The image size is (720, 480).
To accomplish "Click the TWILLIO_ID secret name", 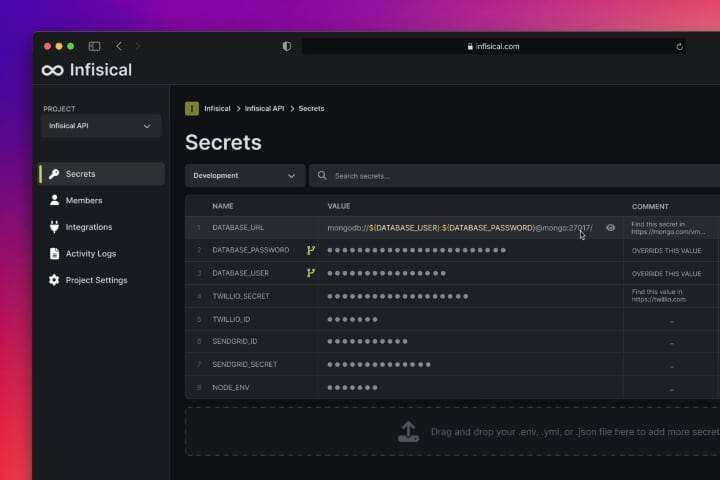I will [x=231, y=319].
